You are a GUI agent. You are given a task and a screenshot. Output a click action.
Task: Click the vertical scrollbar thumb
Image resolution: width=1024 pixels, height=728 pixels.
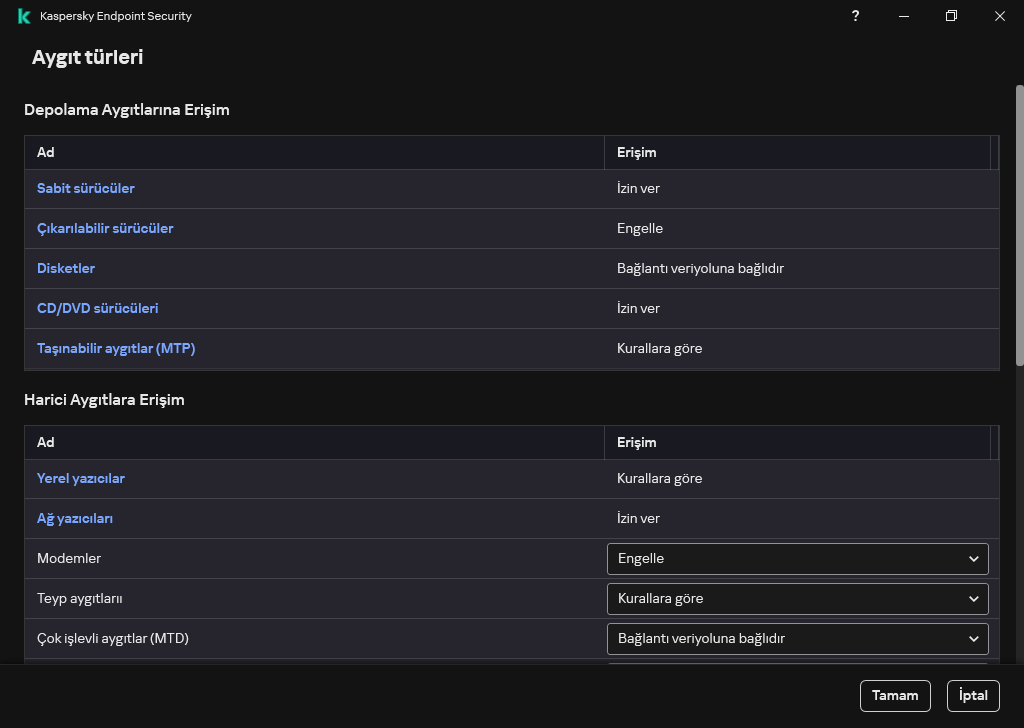tap(1019, 225)
